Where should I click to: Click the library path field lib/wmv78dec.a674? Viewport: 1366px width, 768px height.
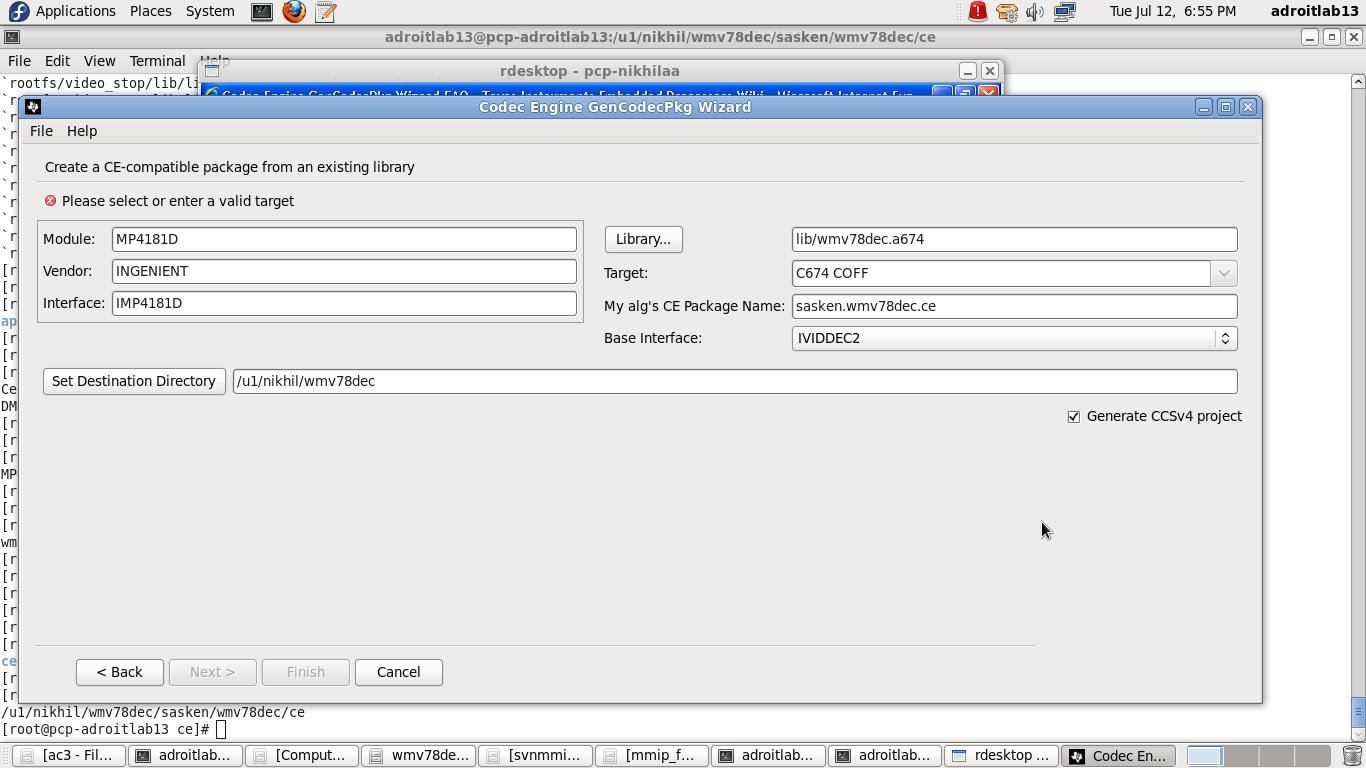coord(1014,239)
